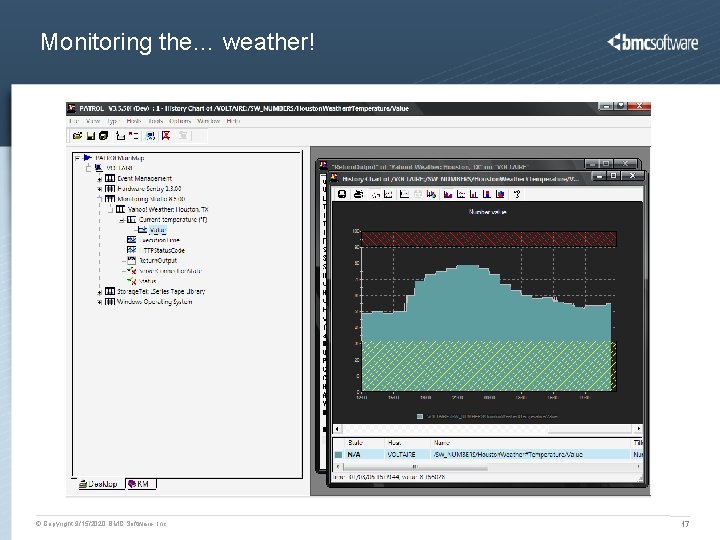
Task: Click the first icon on History Chart toolbar
Action: pos(342,194)
